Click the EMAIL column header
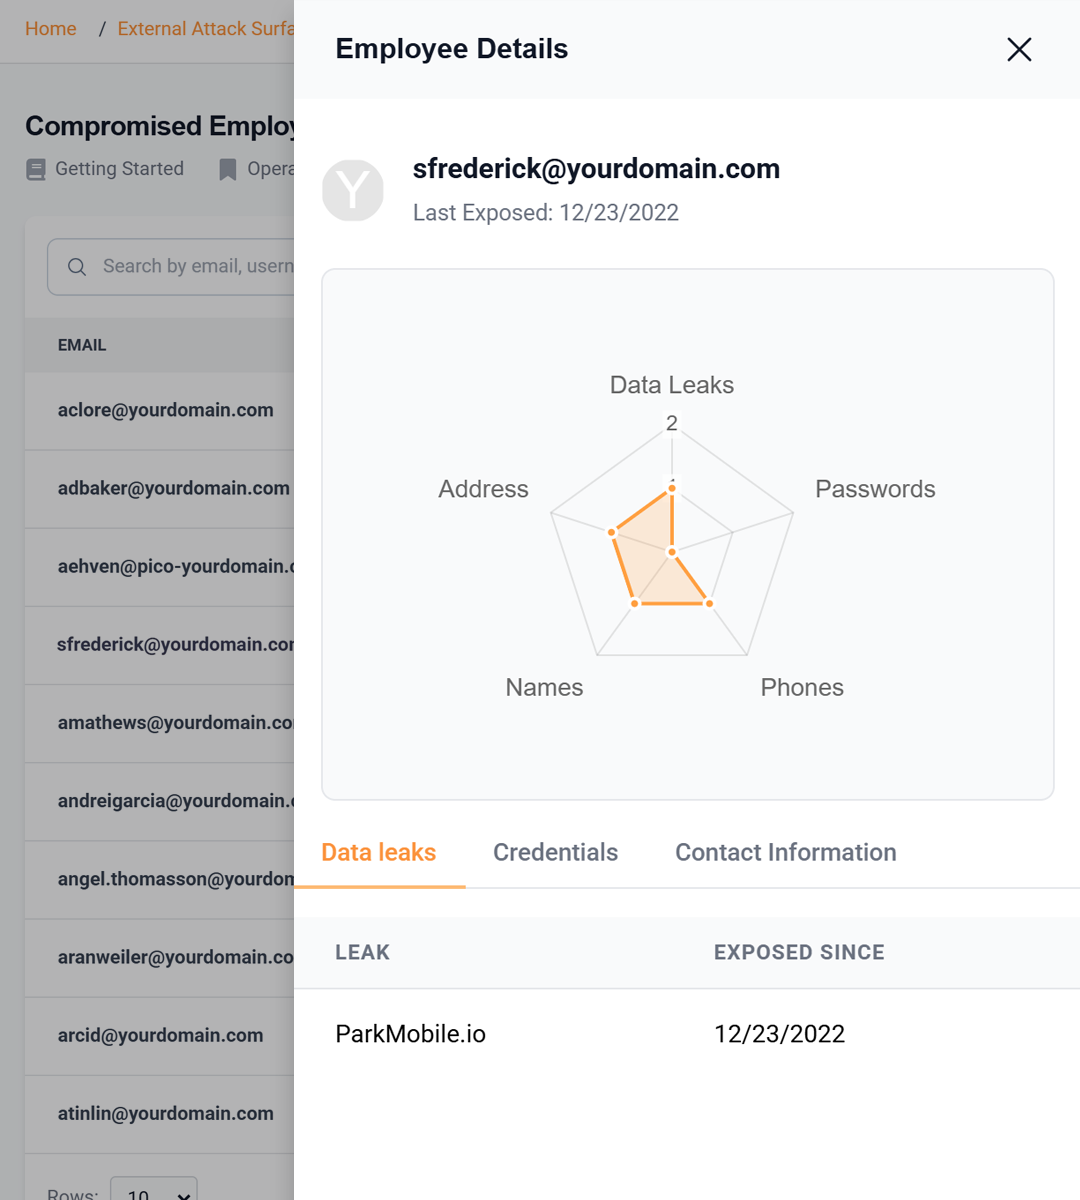The width and height of the screenshot is (1080, 1200). pos(82,345)
